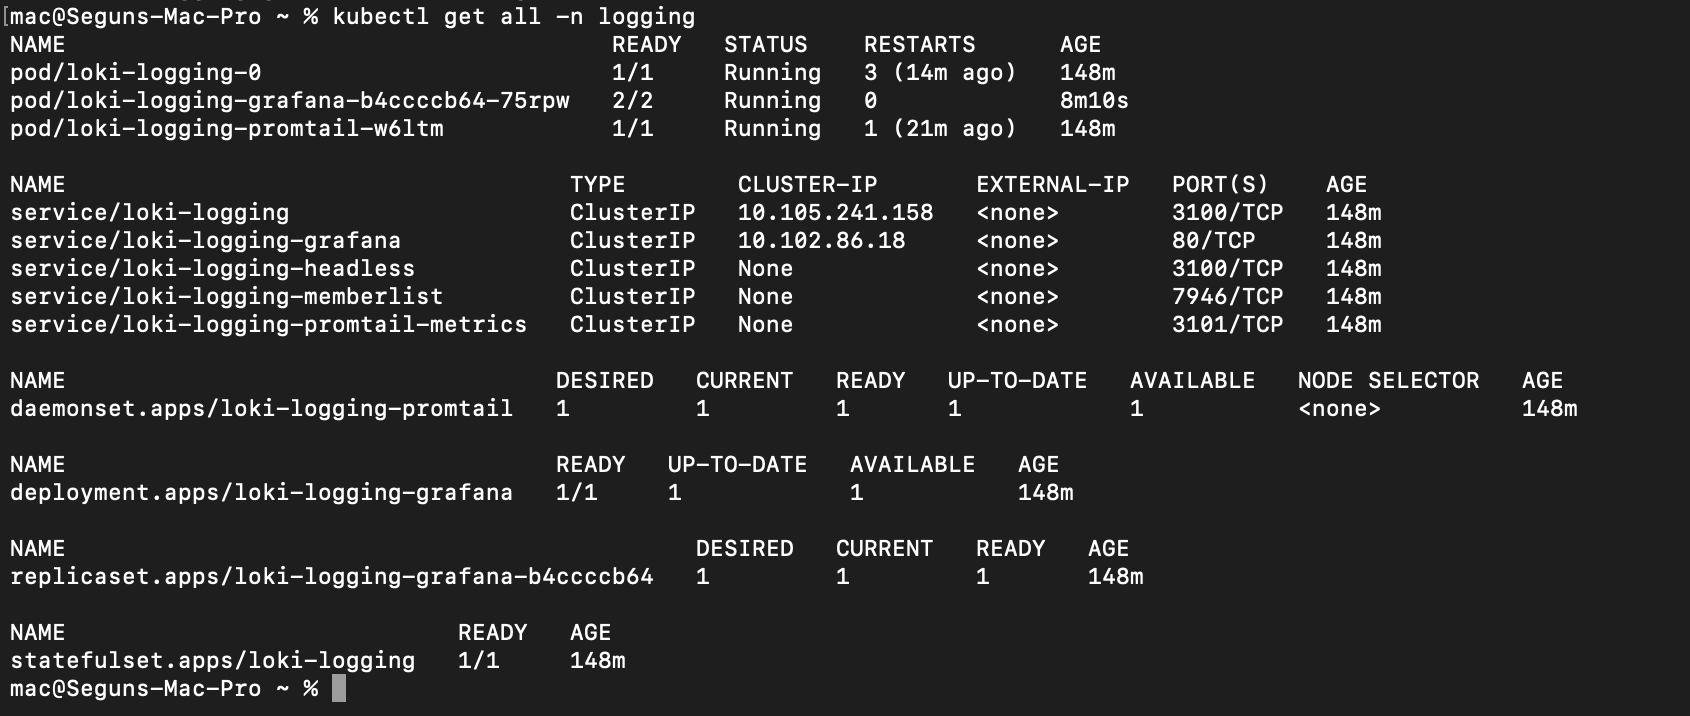Image resolution: width=1690 pixels, height=716 pixels.
Task: Click the replicaset.apps/loki-logging-grafana-b4ccccb64 name
Action: coord(331,577)
